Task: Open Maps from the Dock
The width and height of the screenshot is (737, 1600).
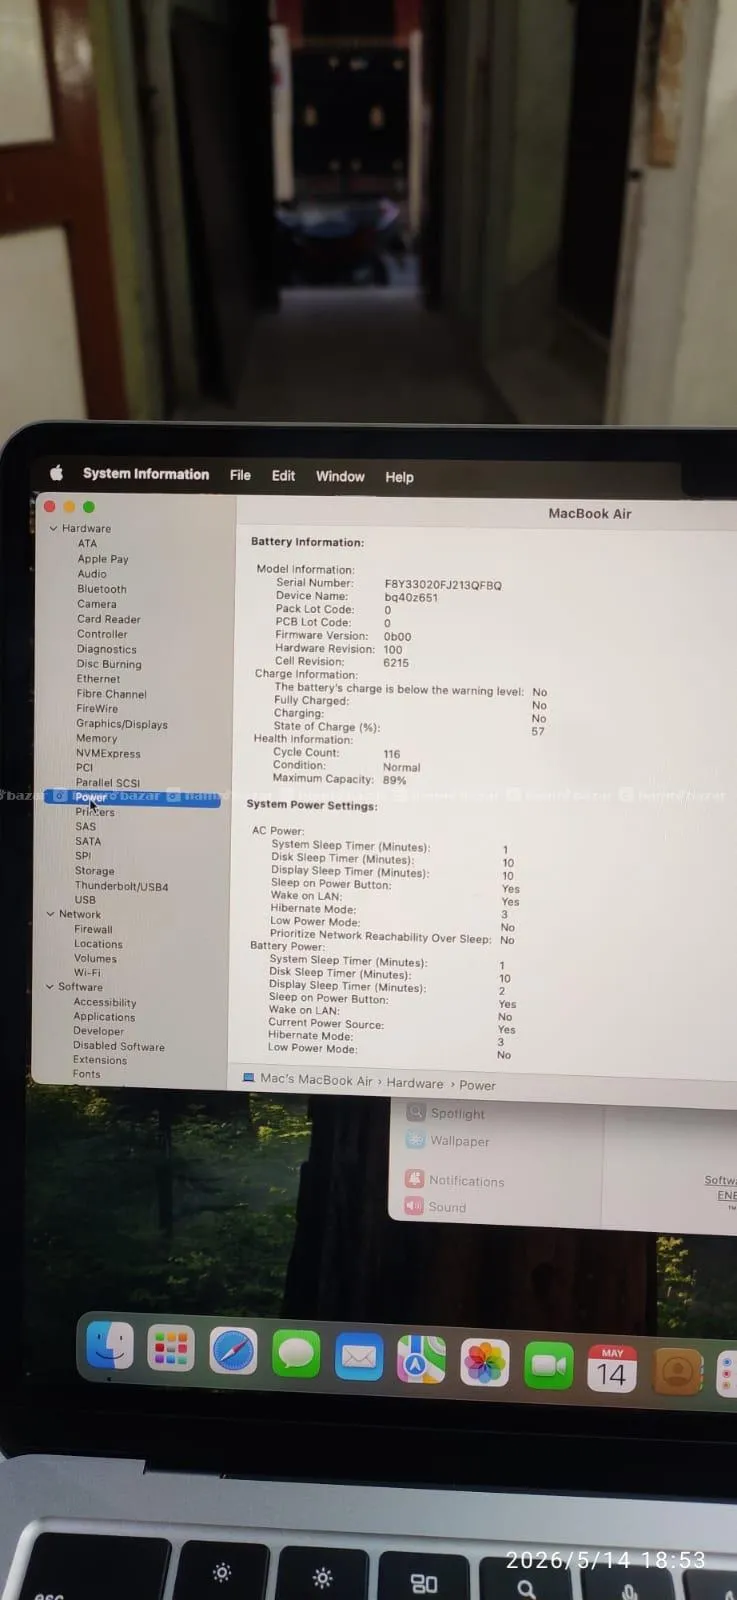Action: [x=421, y=1360]
